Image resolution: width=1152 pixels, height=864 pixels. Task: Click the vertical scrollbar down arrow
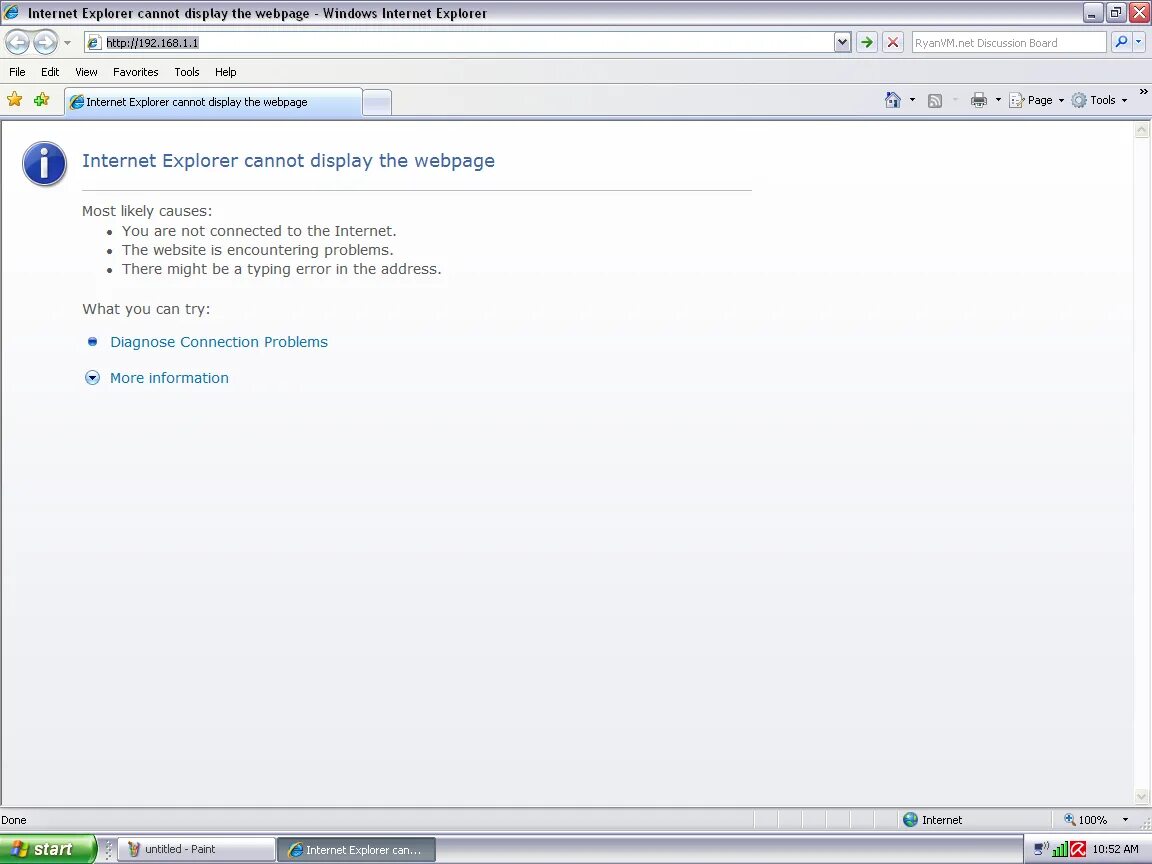pyautogui.click(x=1142, y=796)
